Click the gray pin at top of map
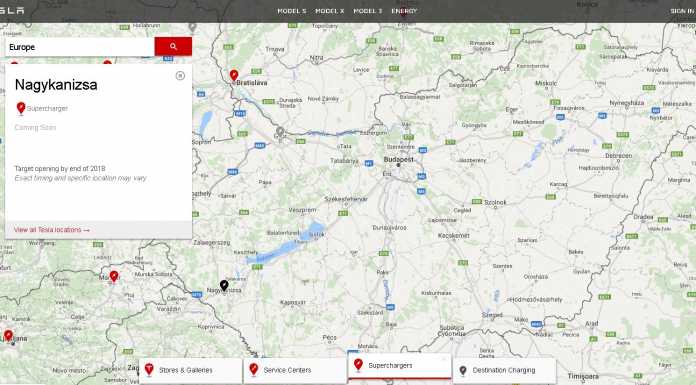696x385 pixels. (192, 28)
